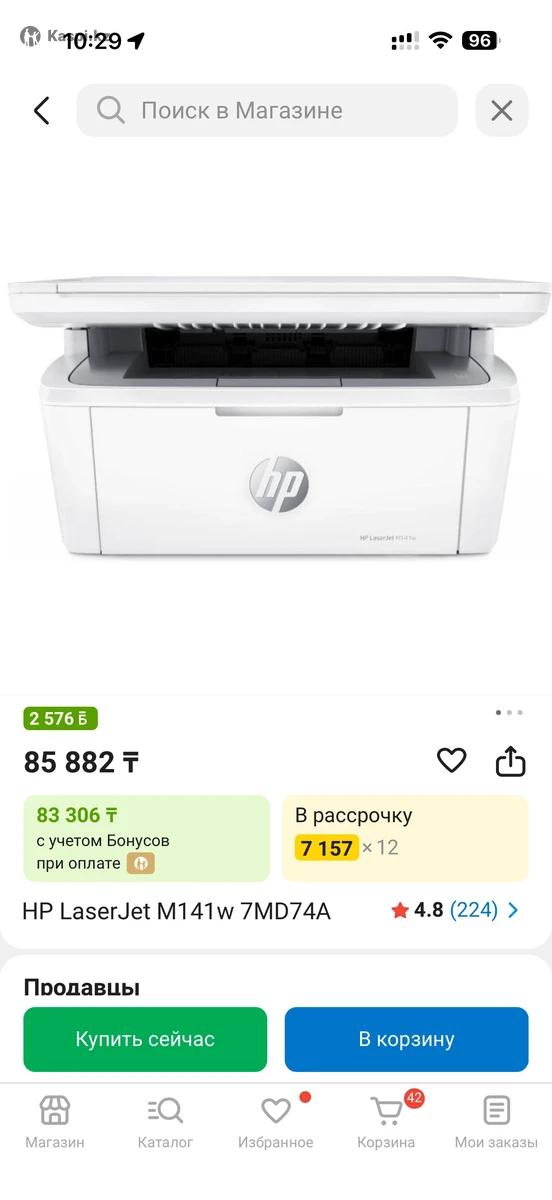Go back using the left chevron
Image resolution: width=552 pixels, height=1200 pixels.
[x=41, y=110]
